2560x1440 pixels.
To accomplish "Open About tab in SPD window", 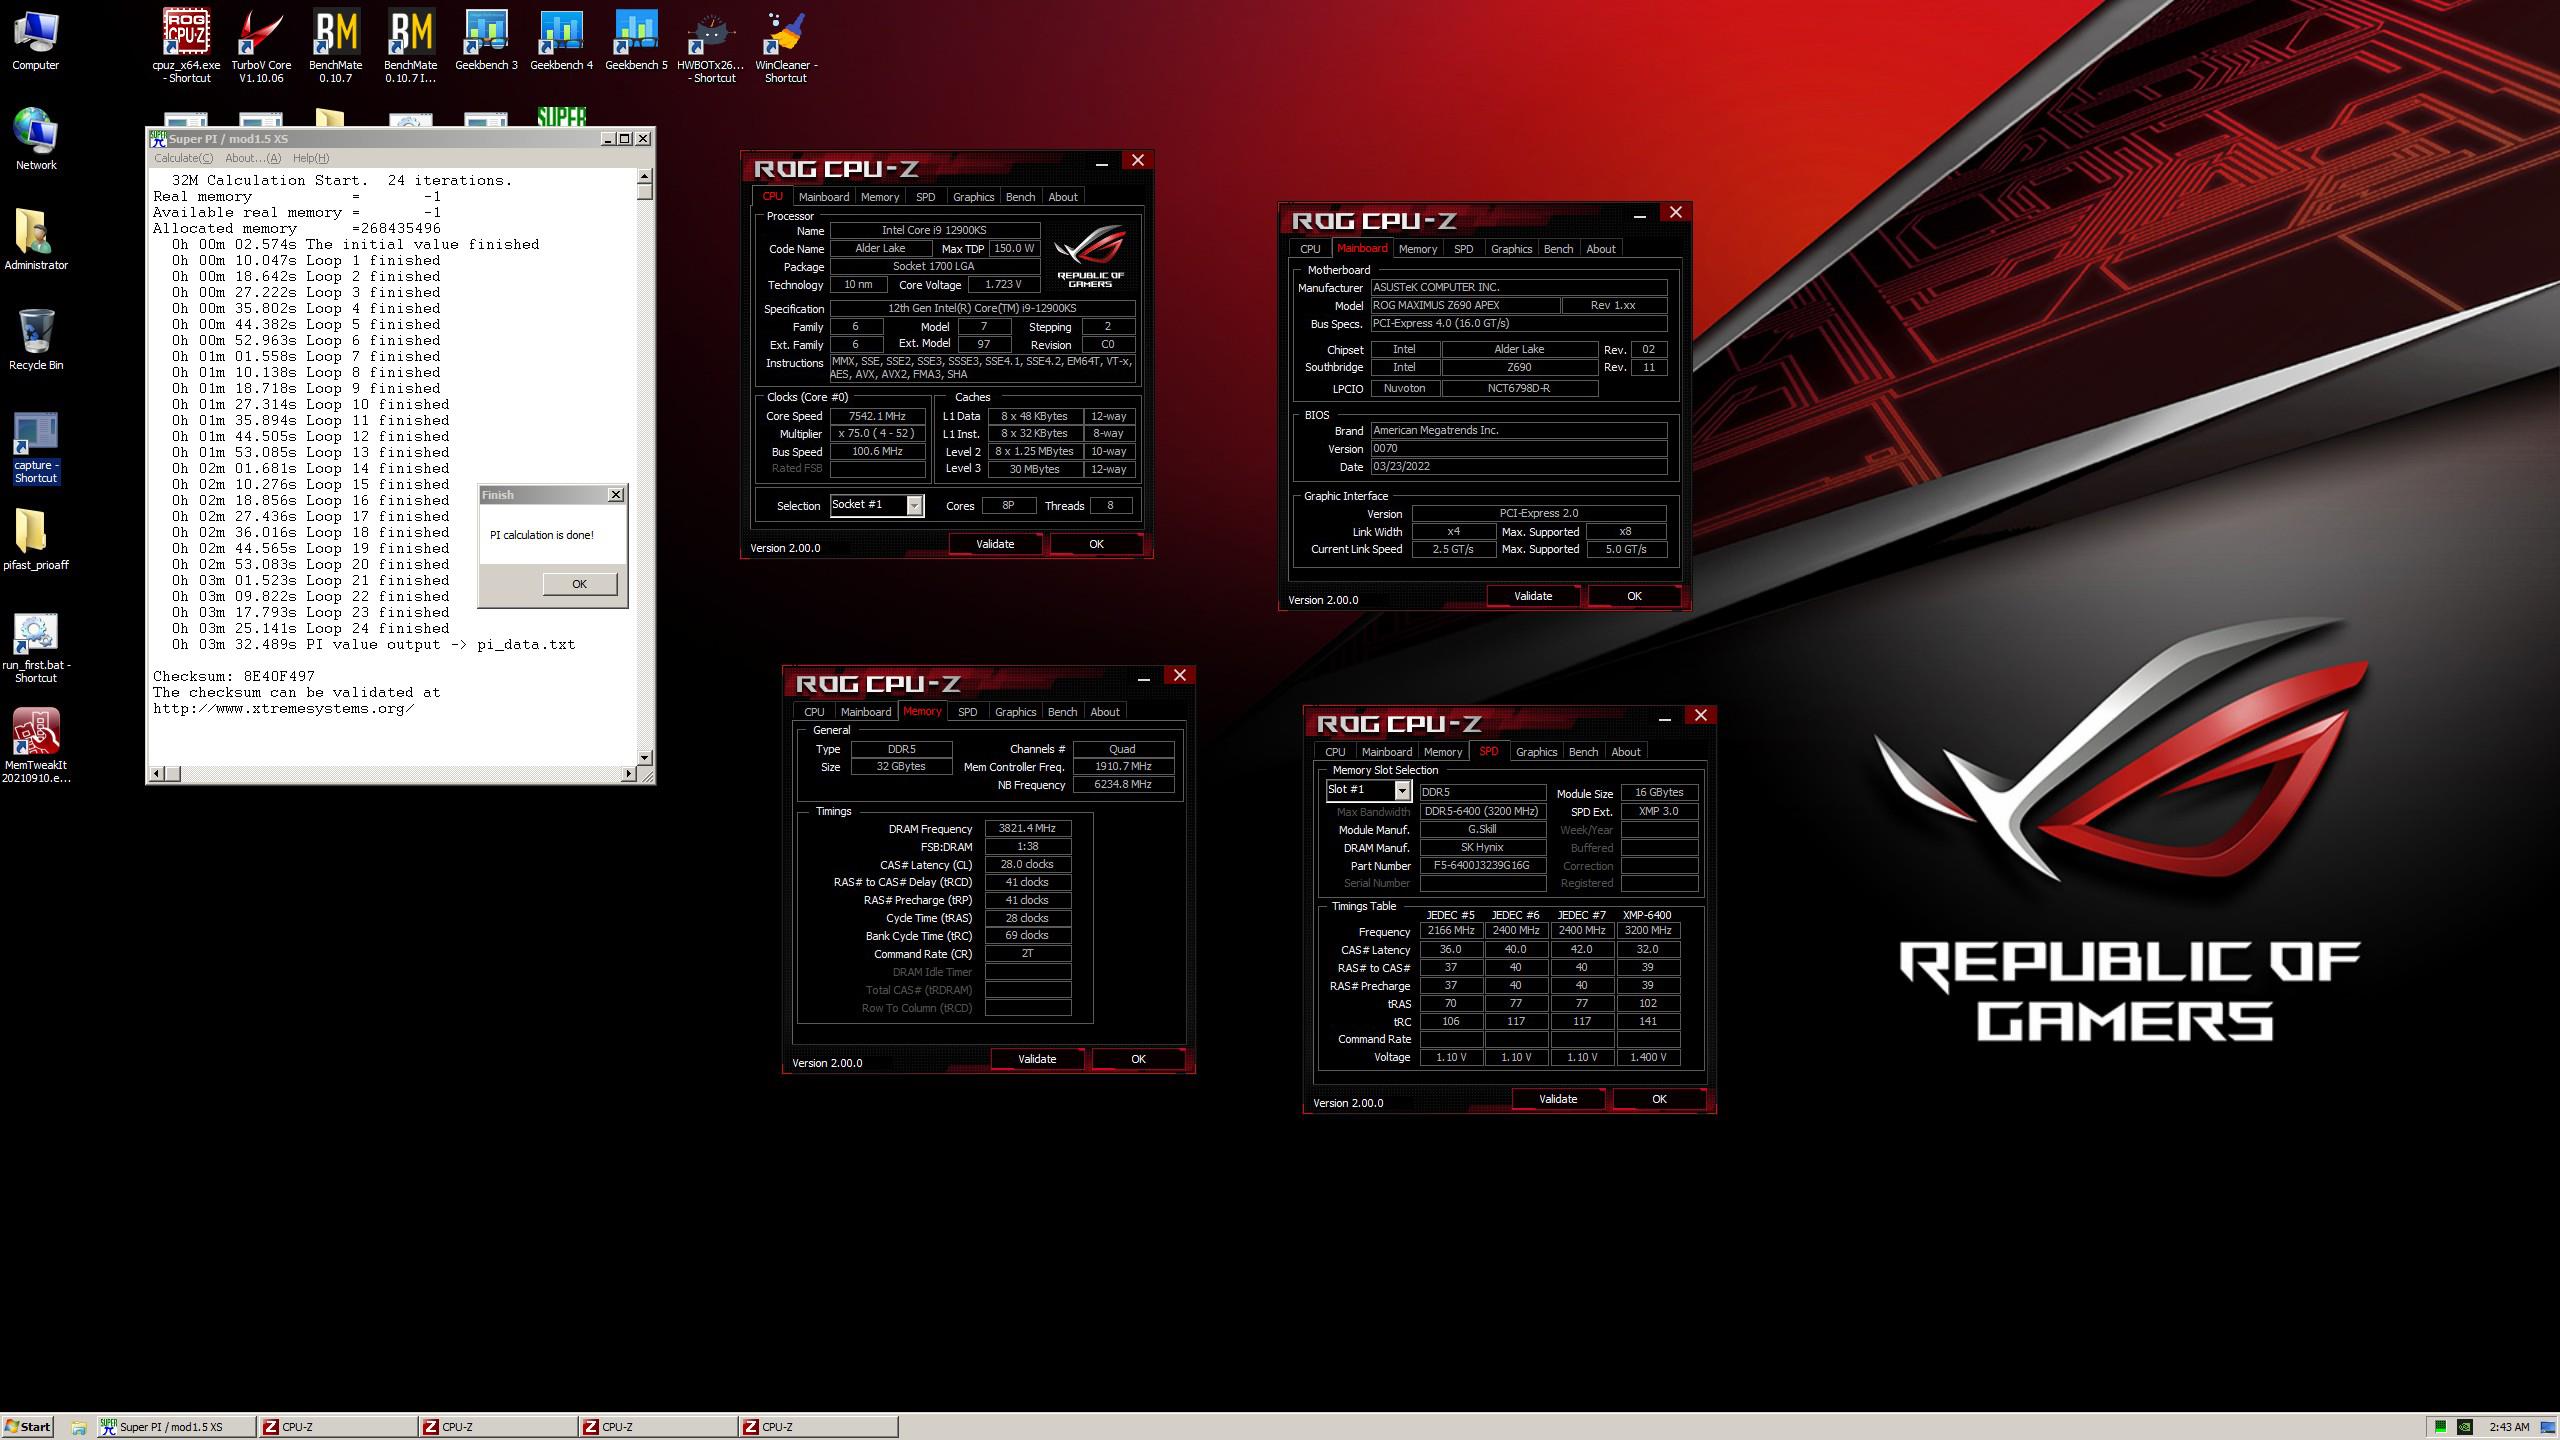I will pos(1625,752).
